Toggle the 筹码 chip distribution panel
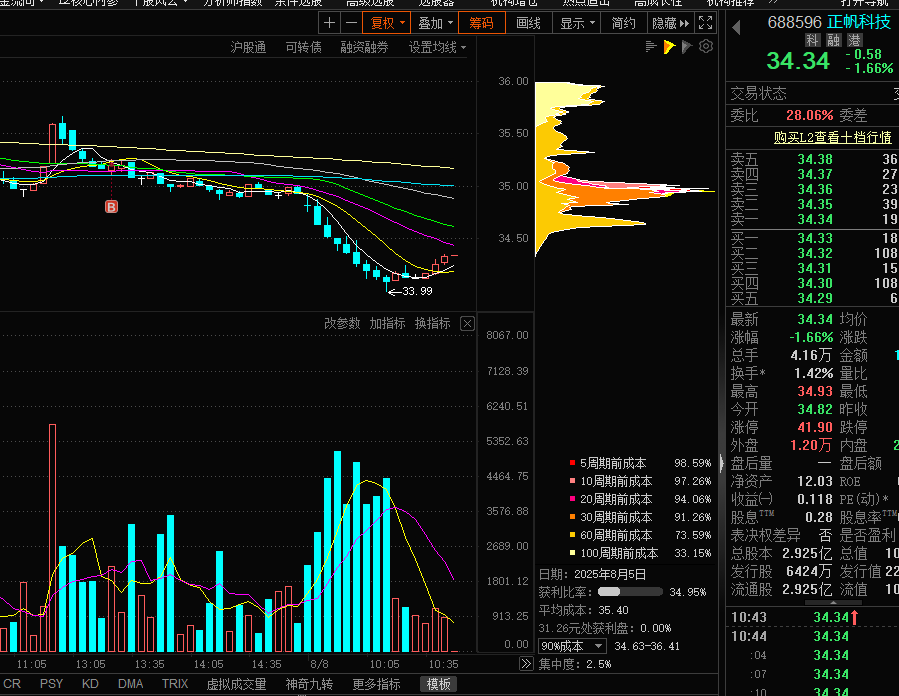 [481, 23]
